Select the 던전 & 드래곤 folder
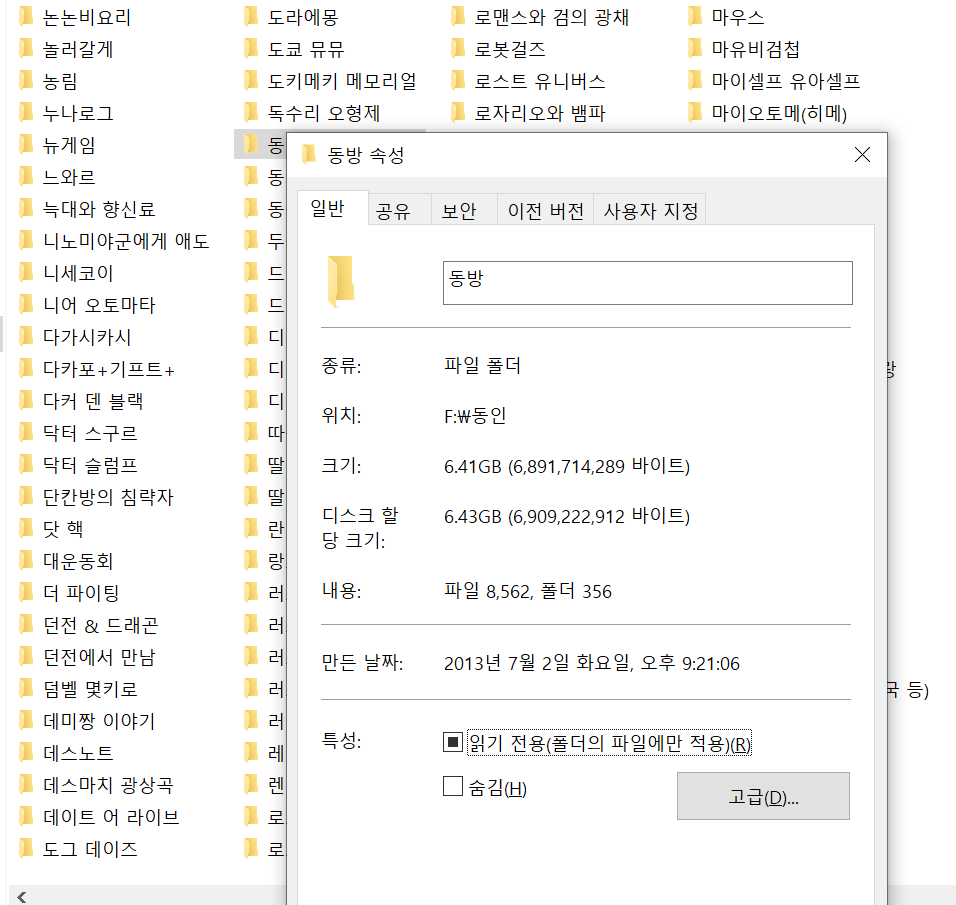 pyautogui.click(x=100, y=625)
